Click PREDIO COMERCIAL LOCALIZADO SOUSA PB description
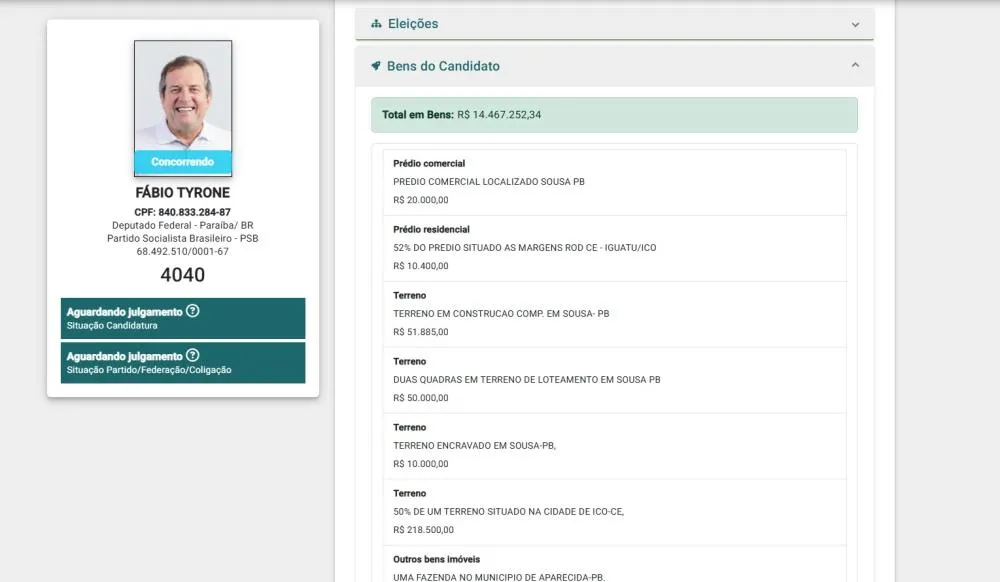The height and width of the screenshot is (582, 1000). pyautogui.click(x=489, y=182)
